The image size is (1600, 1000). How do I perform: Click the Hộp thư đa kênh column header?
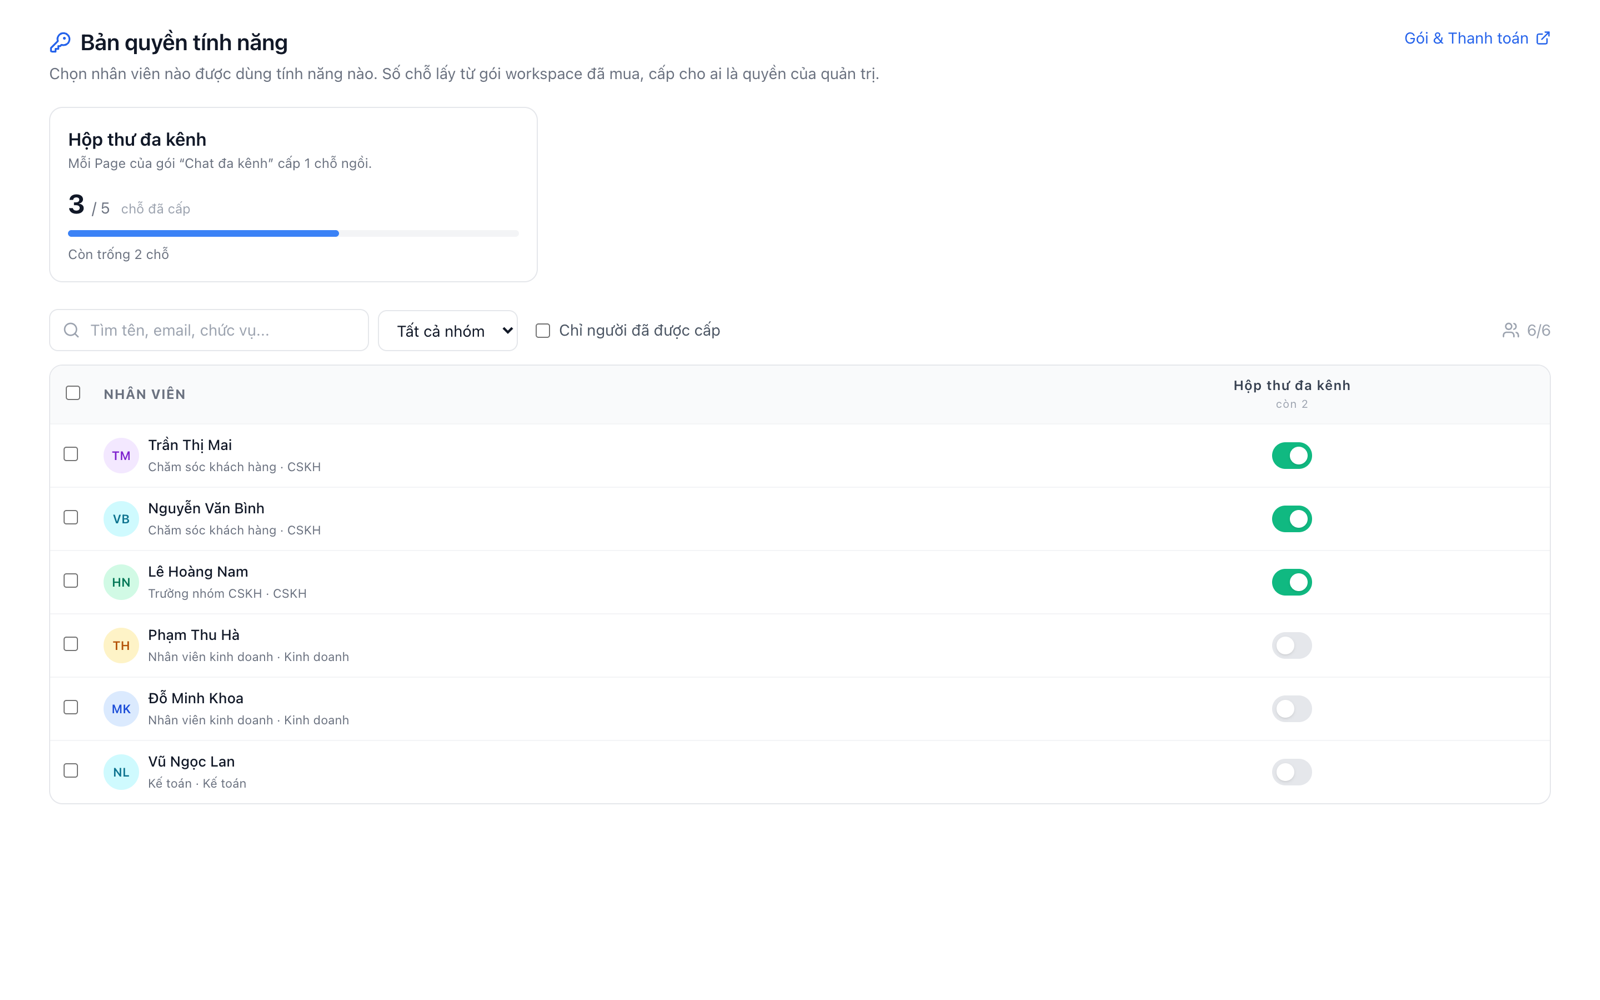1291,385
